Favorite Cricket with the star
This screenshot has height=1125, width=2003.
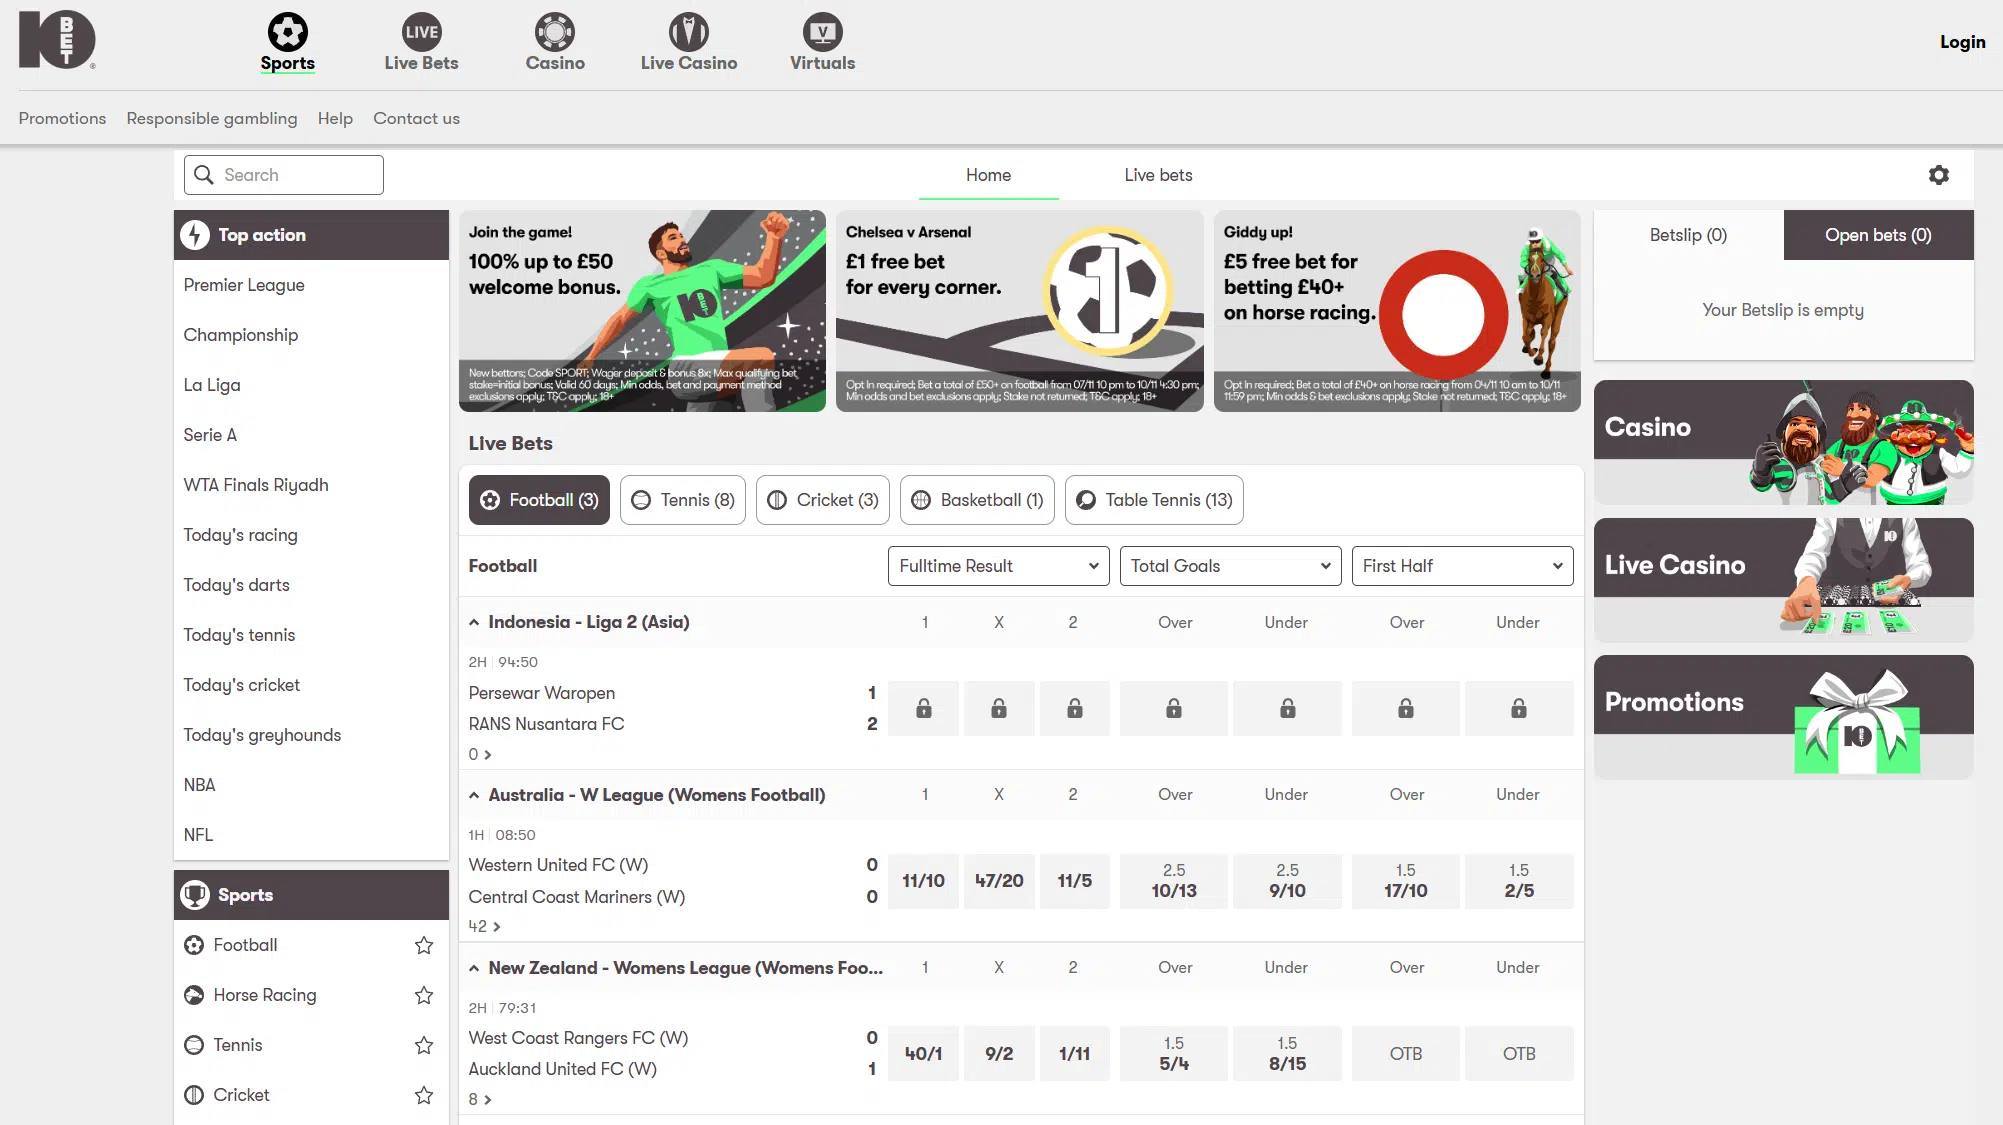point(424,1095)
